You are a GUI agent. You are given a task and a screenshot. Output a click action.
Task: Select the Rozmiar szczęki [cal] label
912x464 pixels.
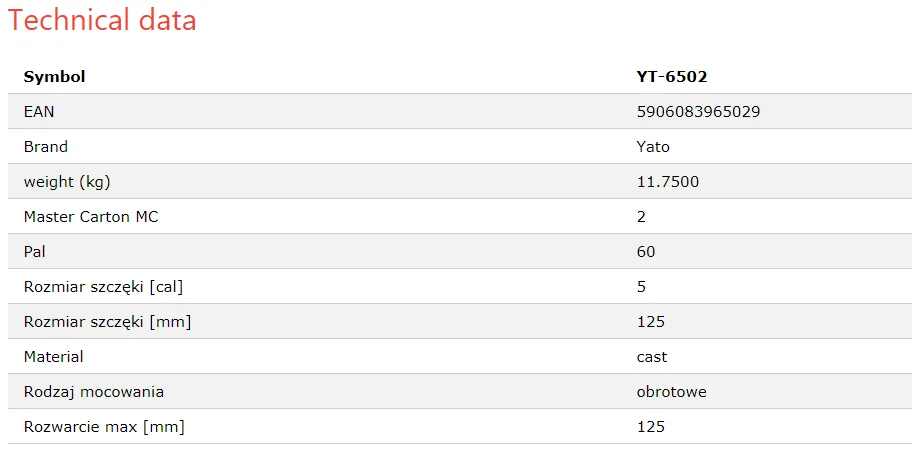[x=103, y=287]
